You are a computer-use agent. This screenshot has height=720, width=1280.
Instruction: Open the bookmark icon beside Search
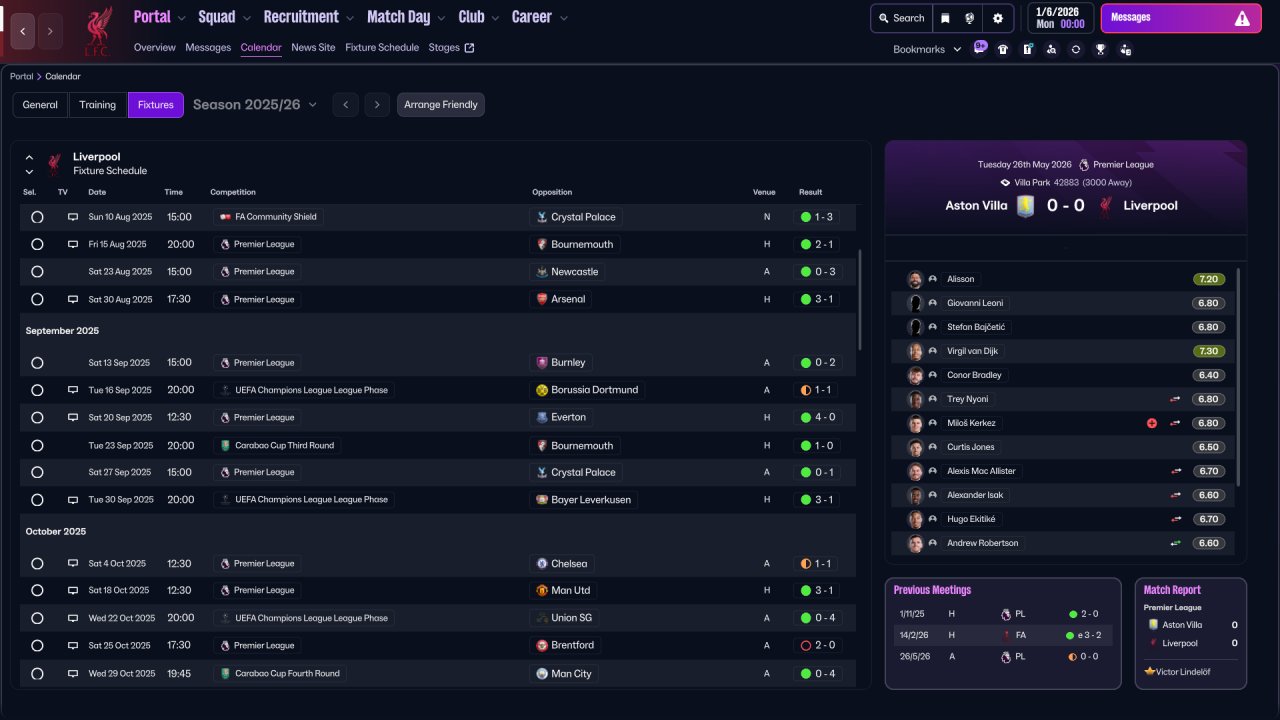945,18
